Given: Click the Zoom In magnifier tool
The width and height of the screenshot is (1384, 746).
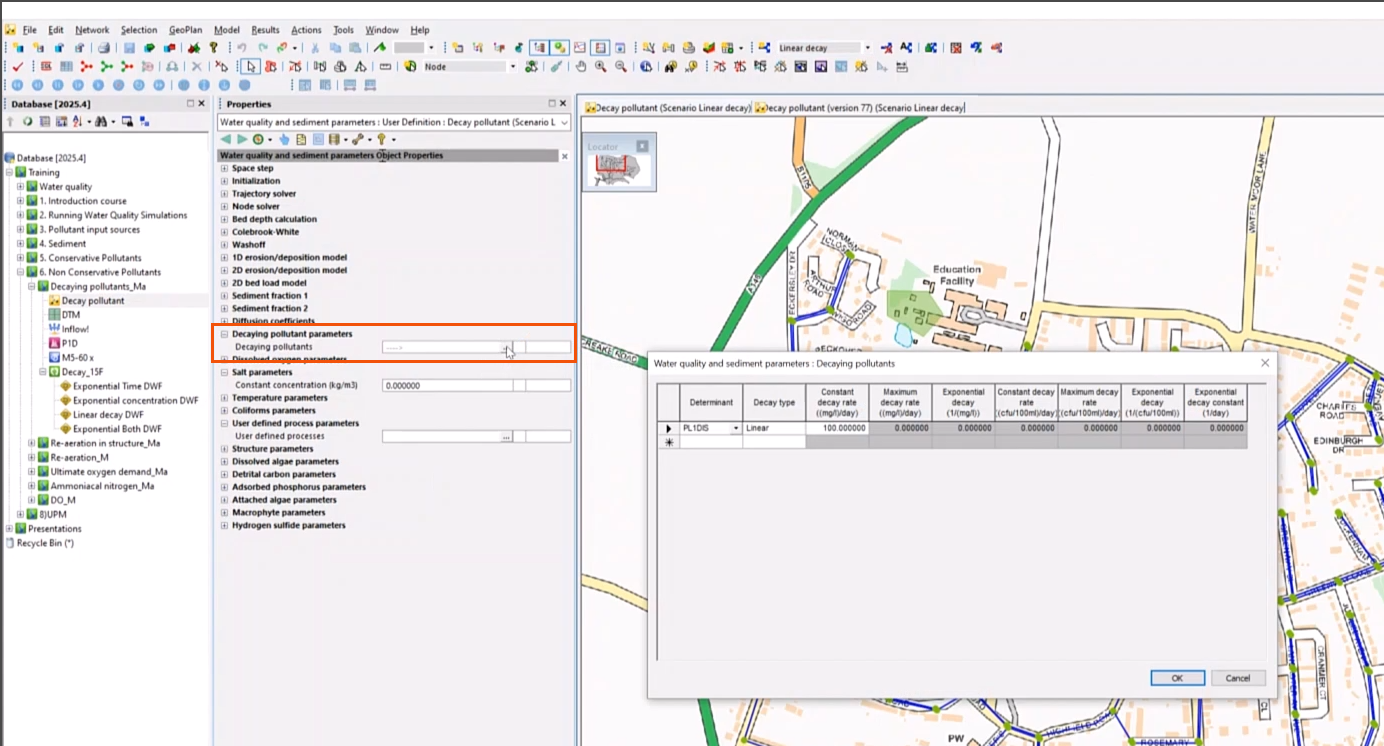Looking at the screenshot, I should [600, 66].
